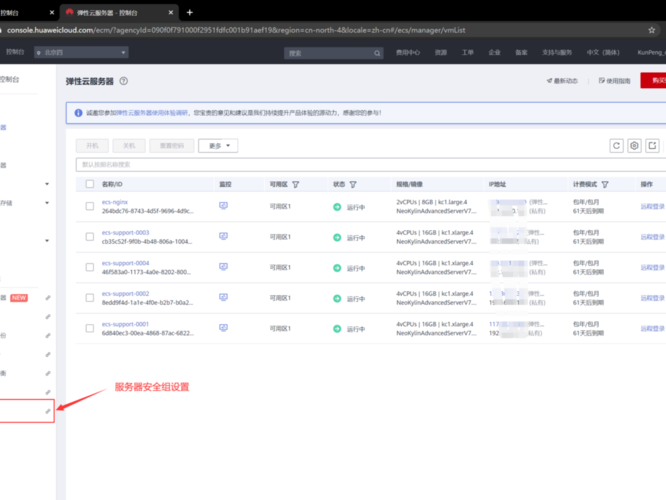Click the info icon in the survey banner

pos(79,113)
